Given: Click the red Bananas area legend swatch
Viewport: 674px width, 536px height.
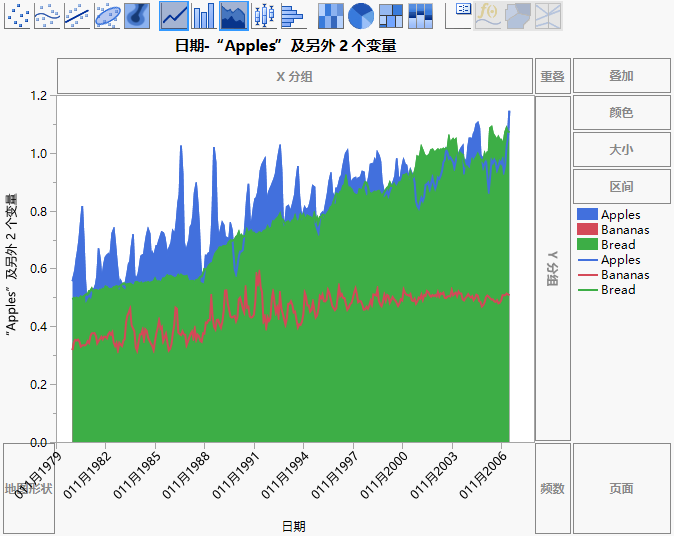Looking at the screenshot, I should [x=586, y=230].
